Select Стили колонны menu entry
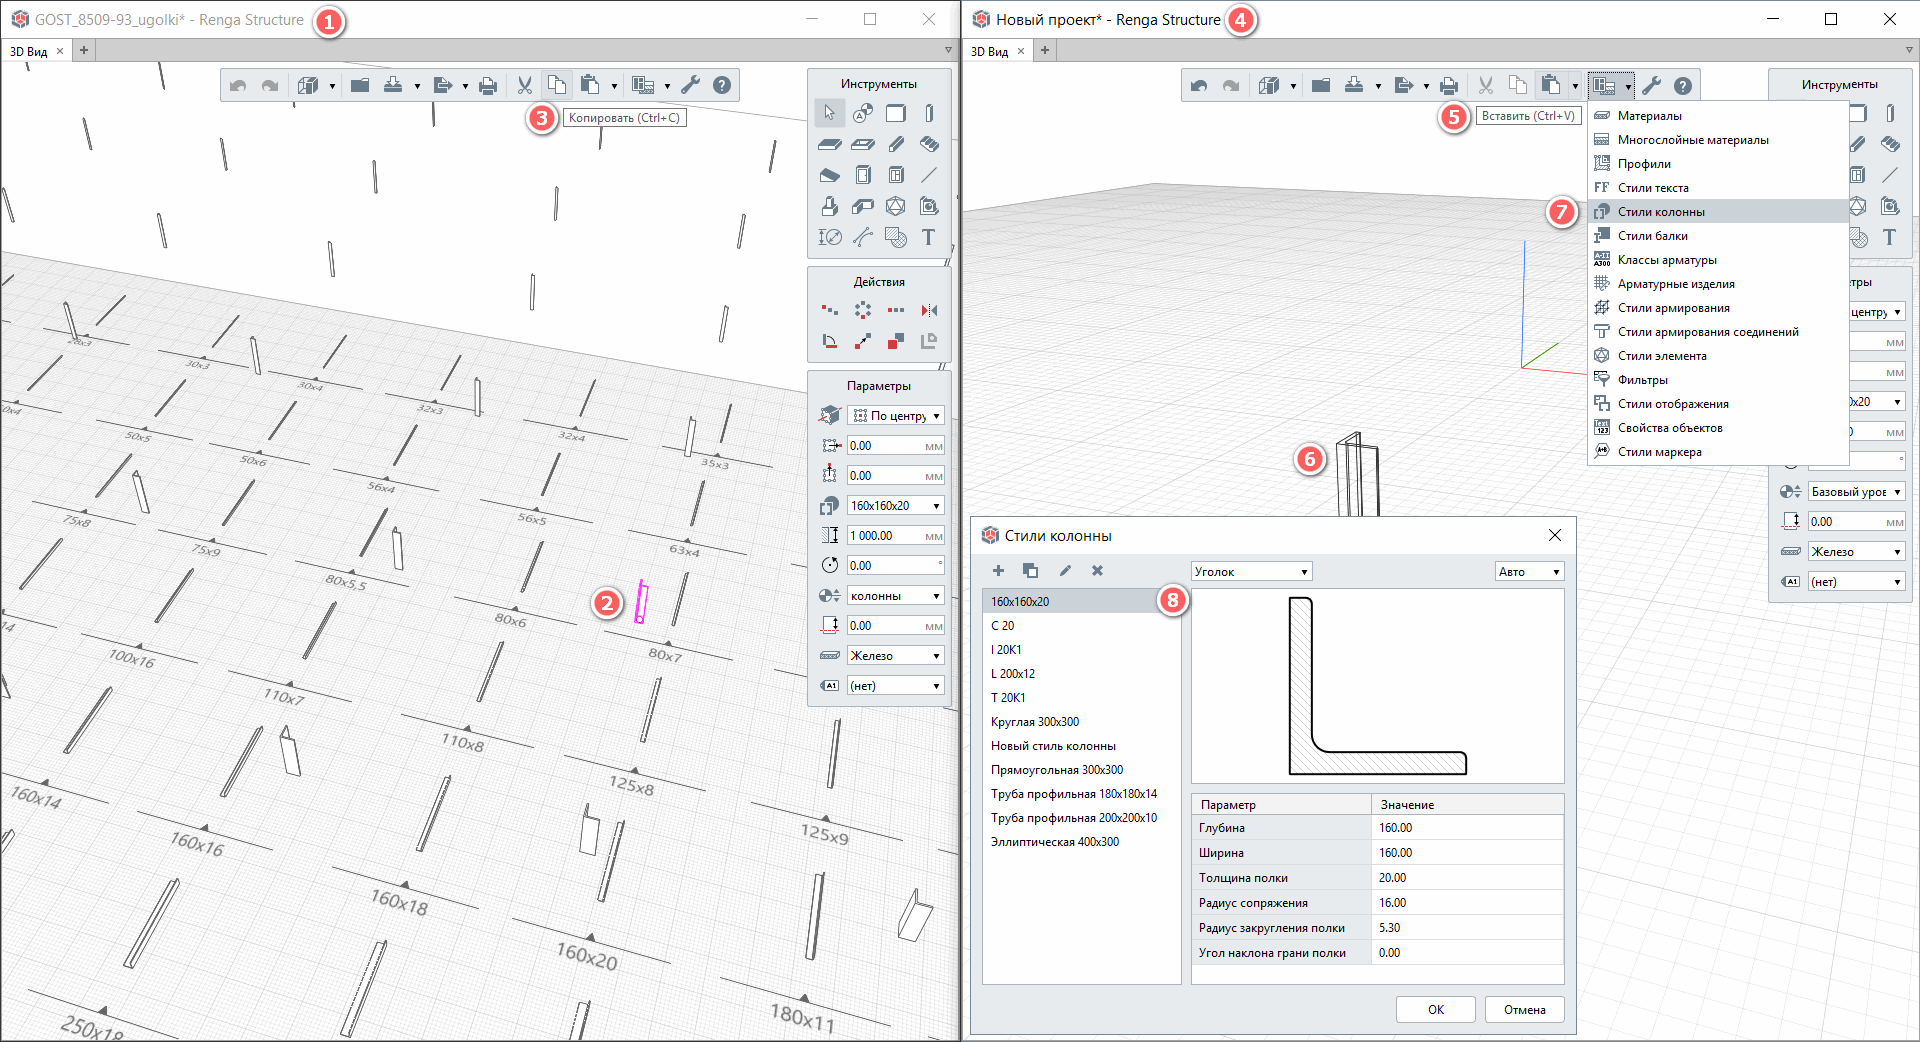The image size is (1920, 1042). (x=1718, y=212)
